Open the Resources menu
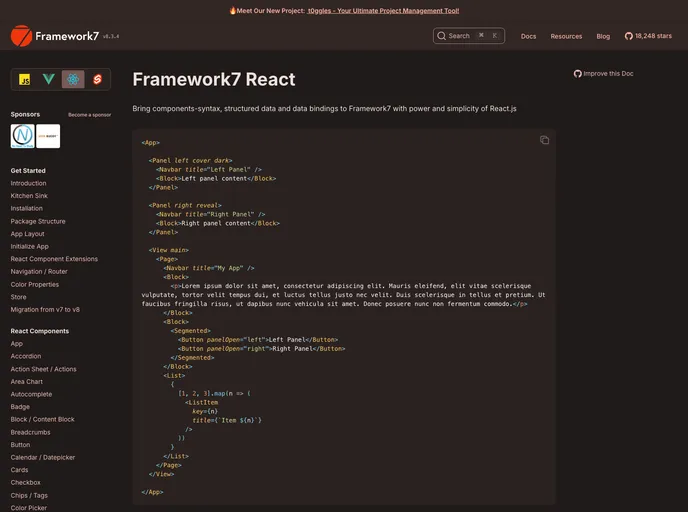Screen dimensions: 688x512 (x=566, y=36)
